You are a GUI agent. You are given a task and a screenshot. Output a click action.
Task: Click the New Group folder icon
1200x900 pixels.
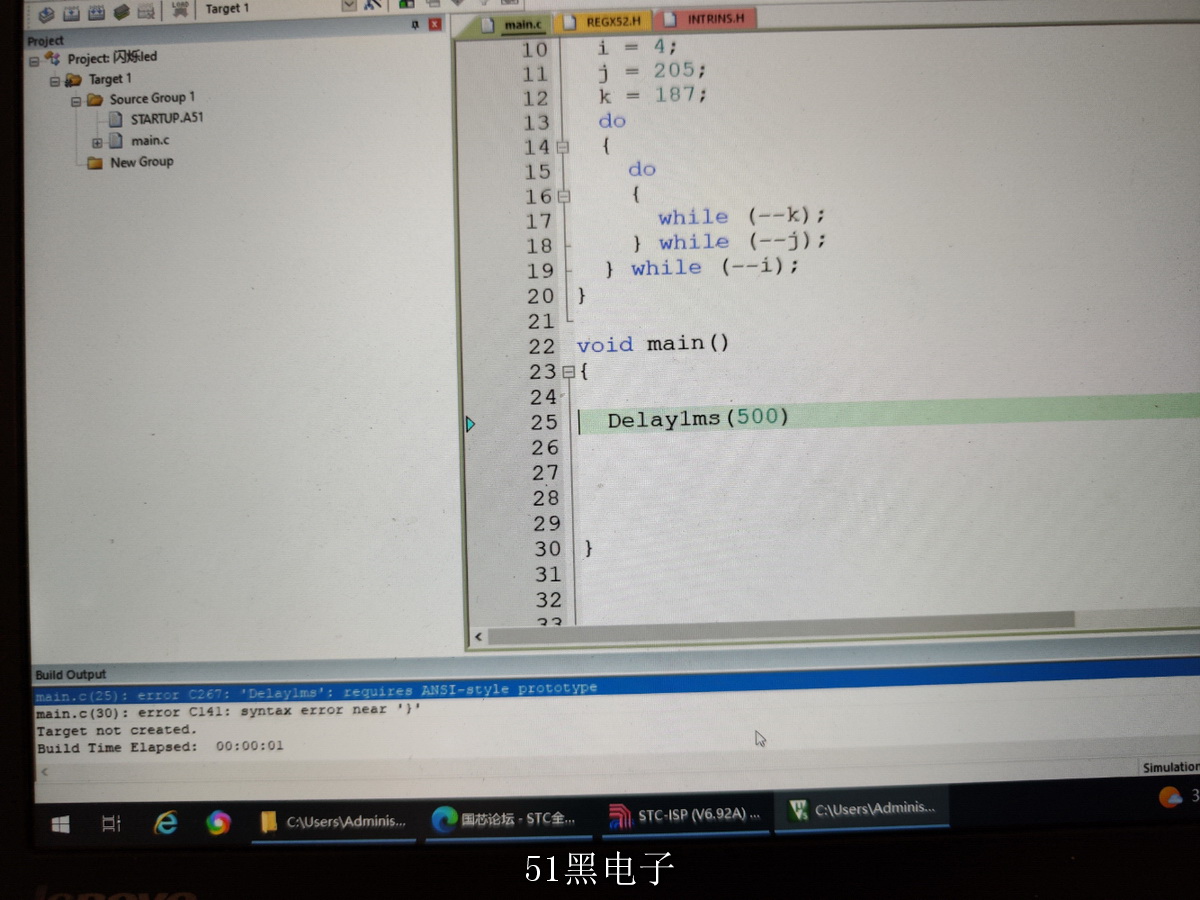tap(95, 163)
